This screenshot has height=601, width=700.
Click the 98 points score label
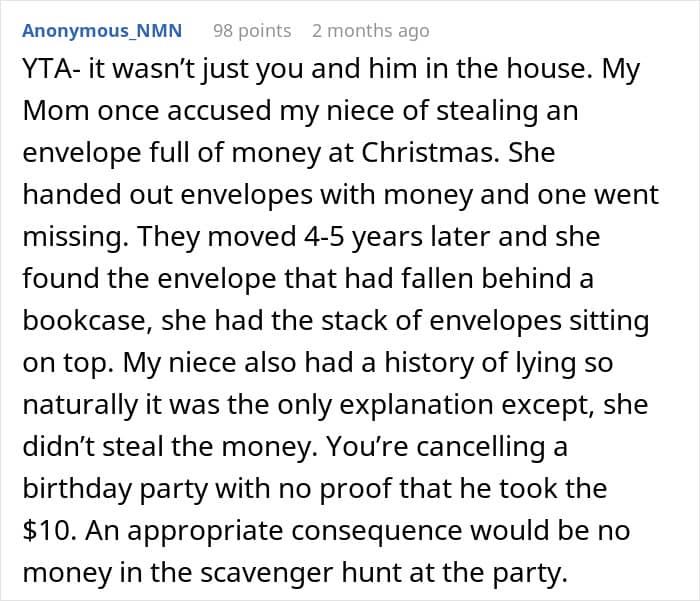[x=252, y=31]
